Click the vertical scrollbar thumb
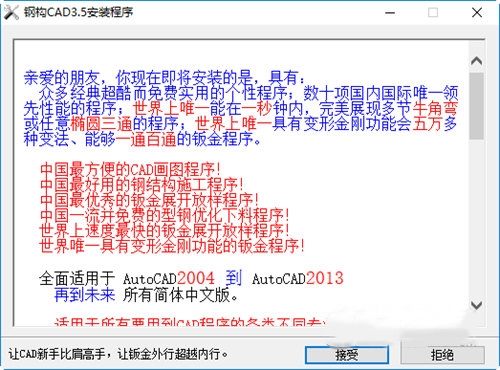Image resolution: width=500 pixels, height=370 pixels. click(x=477, y=106)
